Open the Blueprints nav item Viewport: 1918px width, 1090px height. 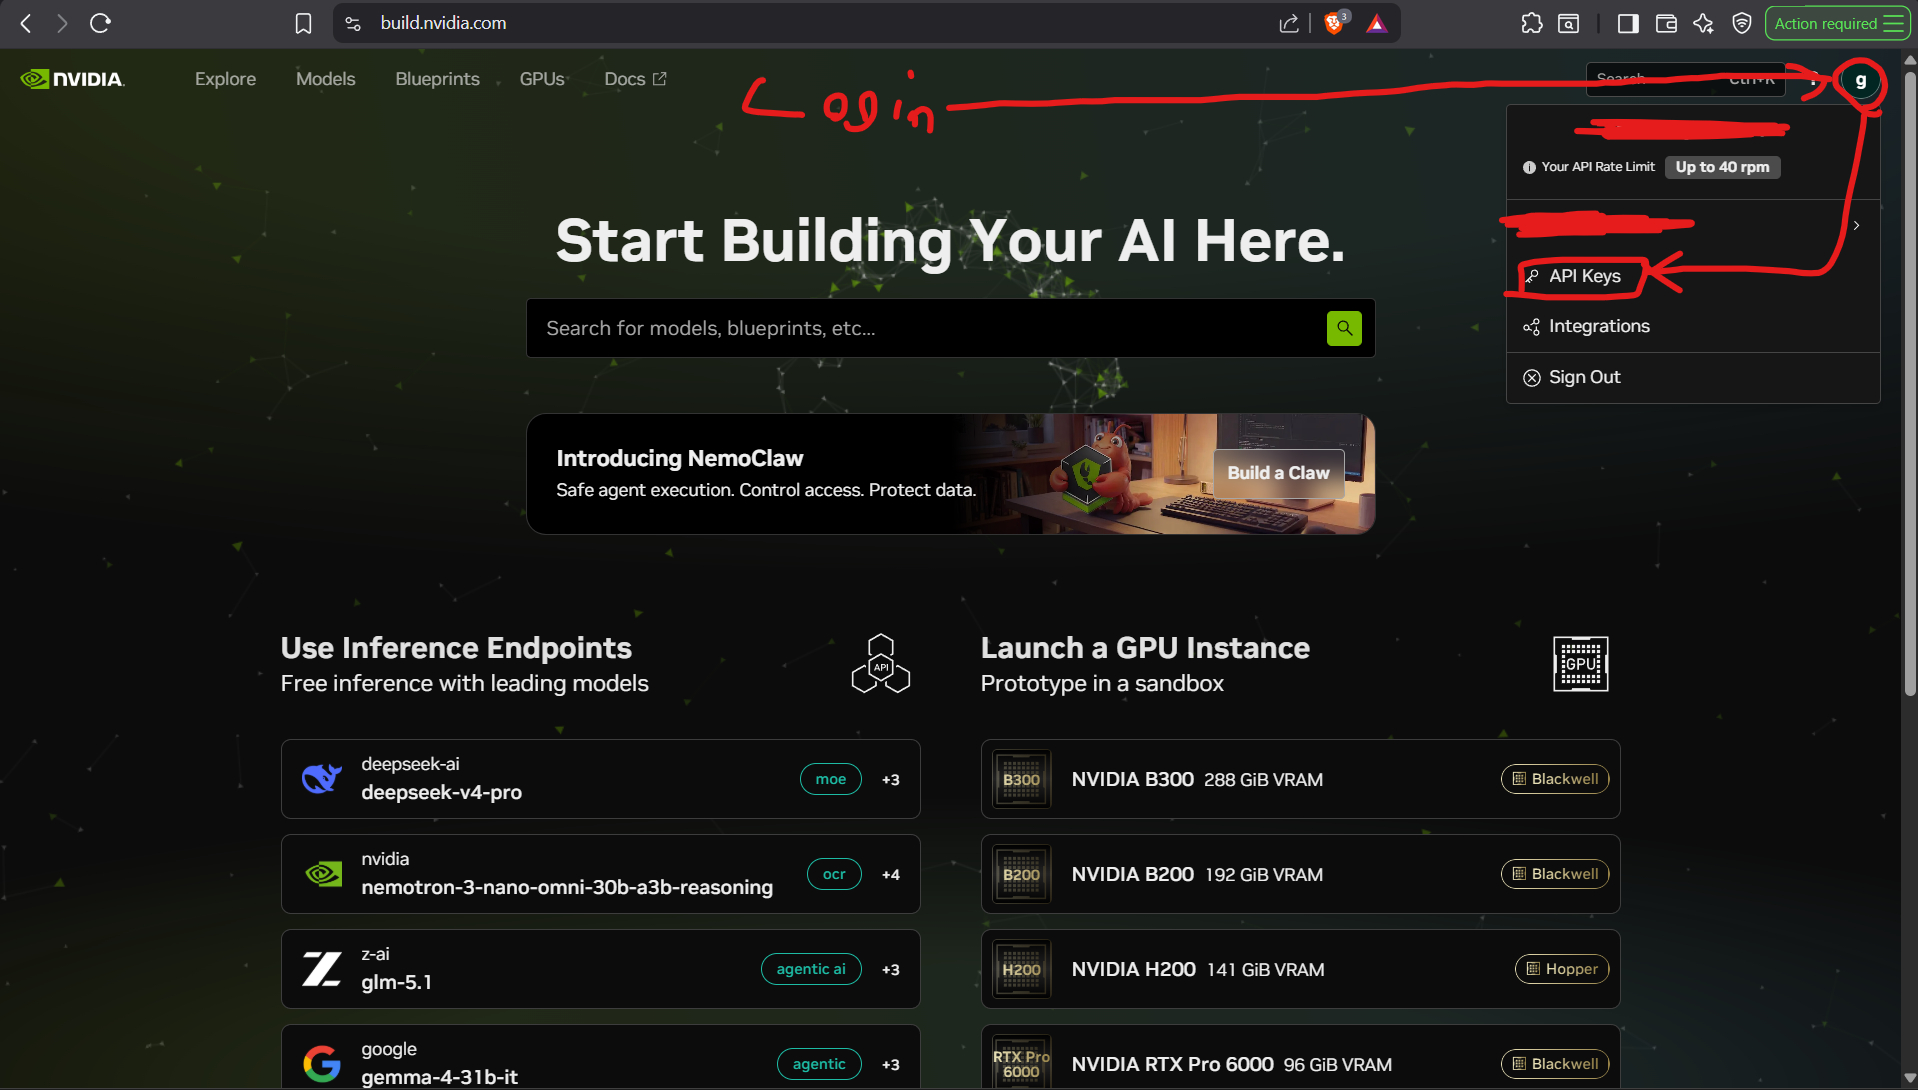pos(437,79)
